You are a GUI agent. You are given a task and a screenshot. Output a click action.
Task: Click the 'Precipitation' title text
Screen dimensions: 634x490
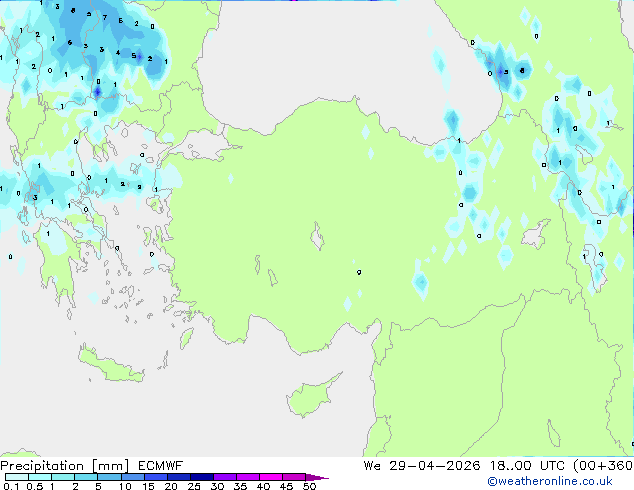[42, 466]
